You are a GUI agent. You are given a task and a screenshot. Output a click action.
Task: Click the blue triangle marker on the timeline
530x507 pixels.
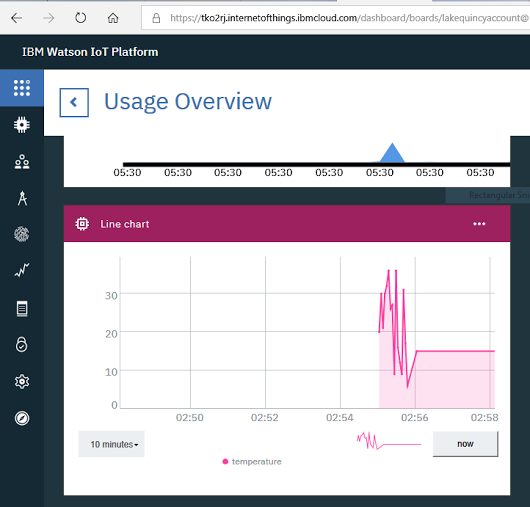[x=392, y=153]
